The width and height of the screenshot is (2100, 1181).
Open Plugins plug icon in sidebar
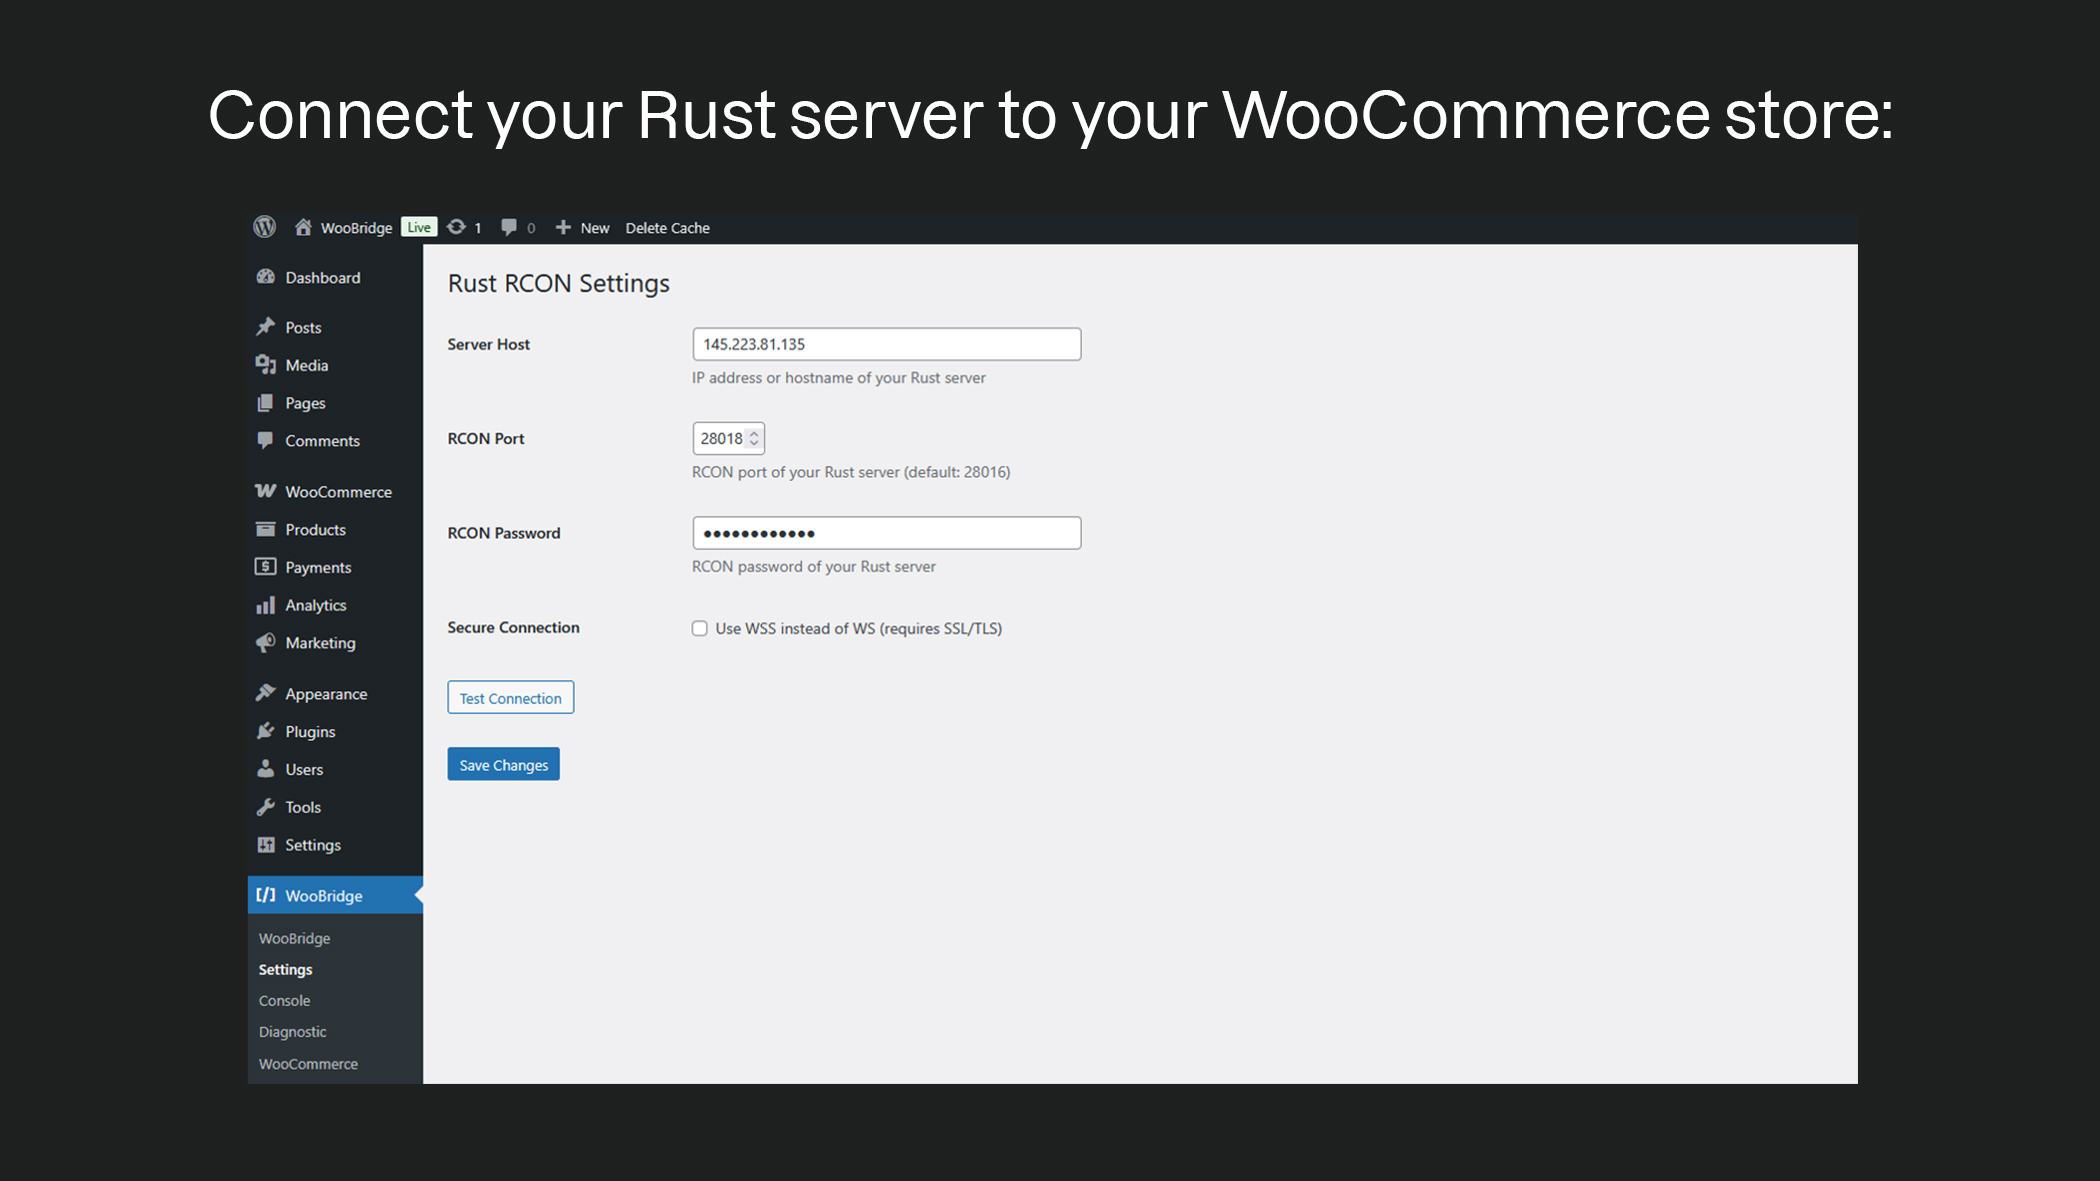[266, 731]
